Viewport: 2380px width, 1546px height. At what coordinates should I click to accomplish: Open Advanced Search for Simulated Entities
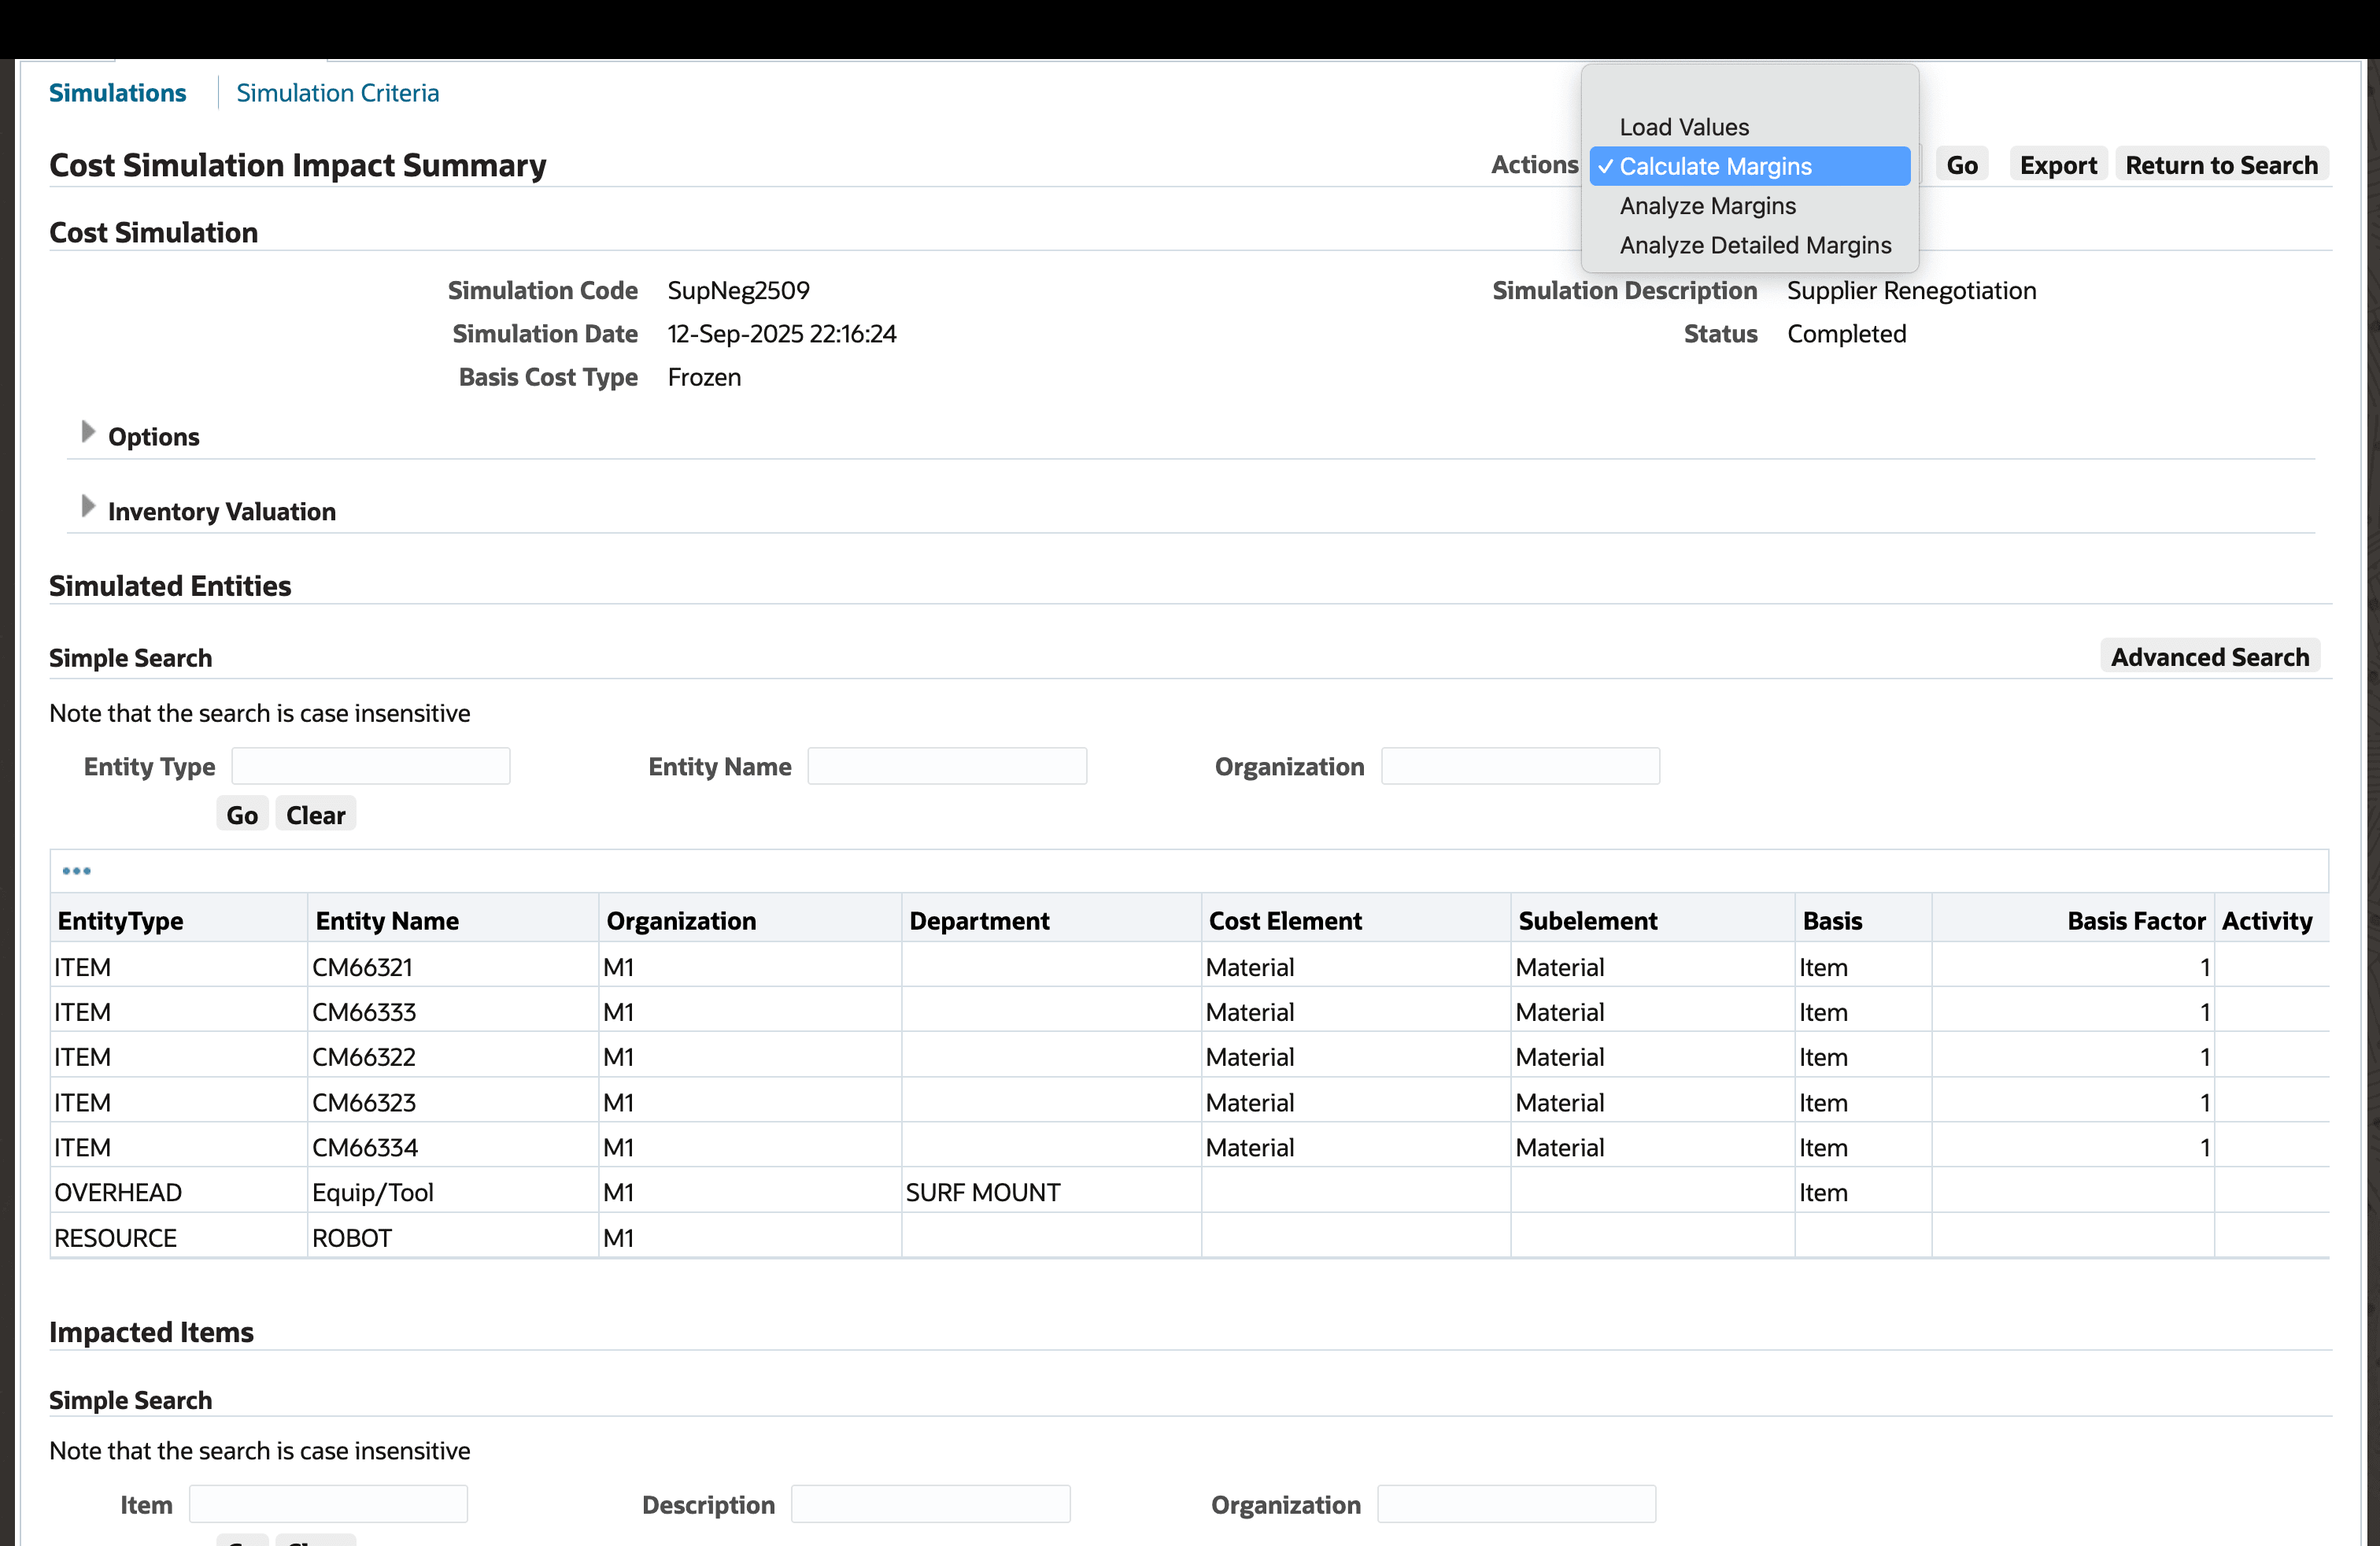click(2209, 657)
